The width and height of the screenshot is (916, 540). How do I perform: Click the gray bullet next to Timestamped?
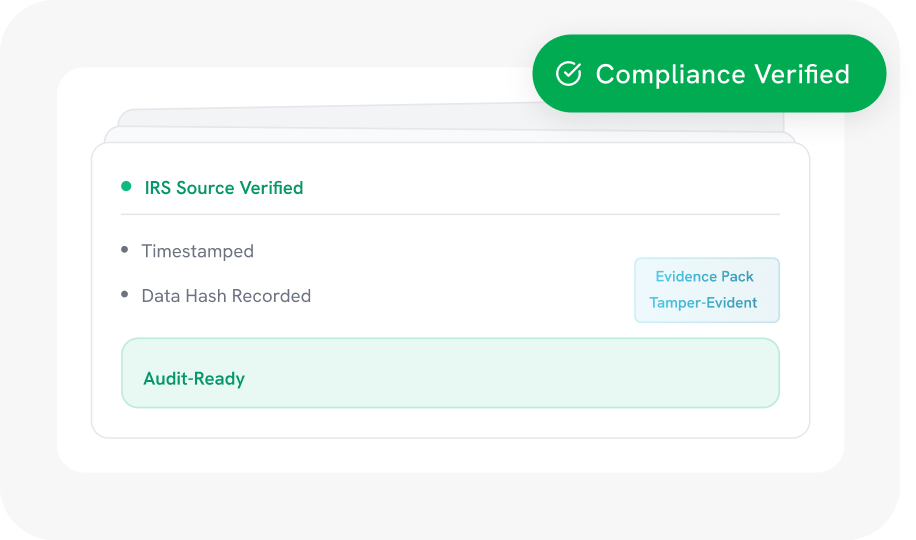click(x=125, y=250)
